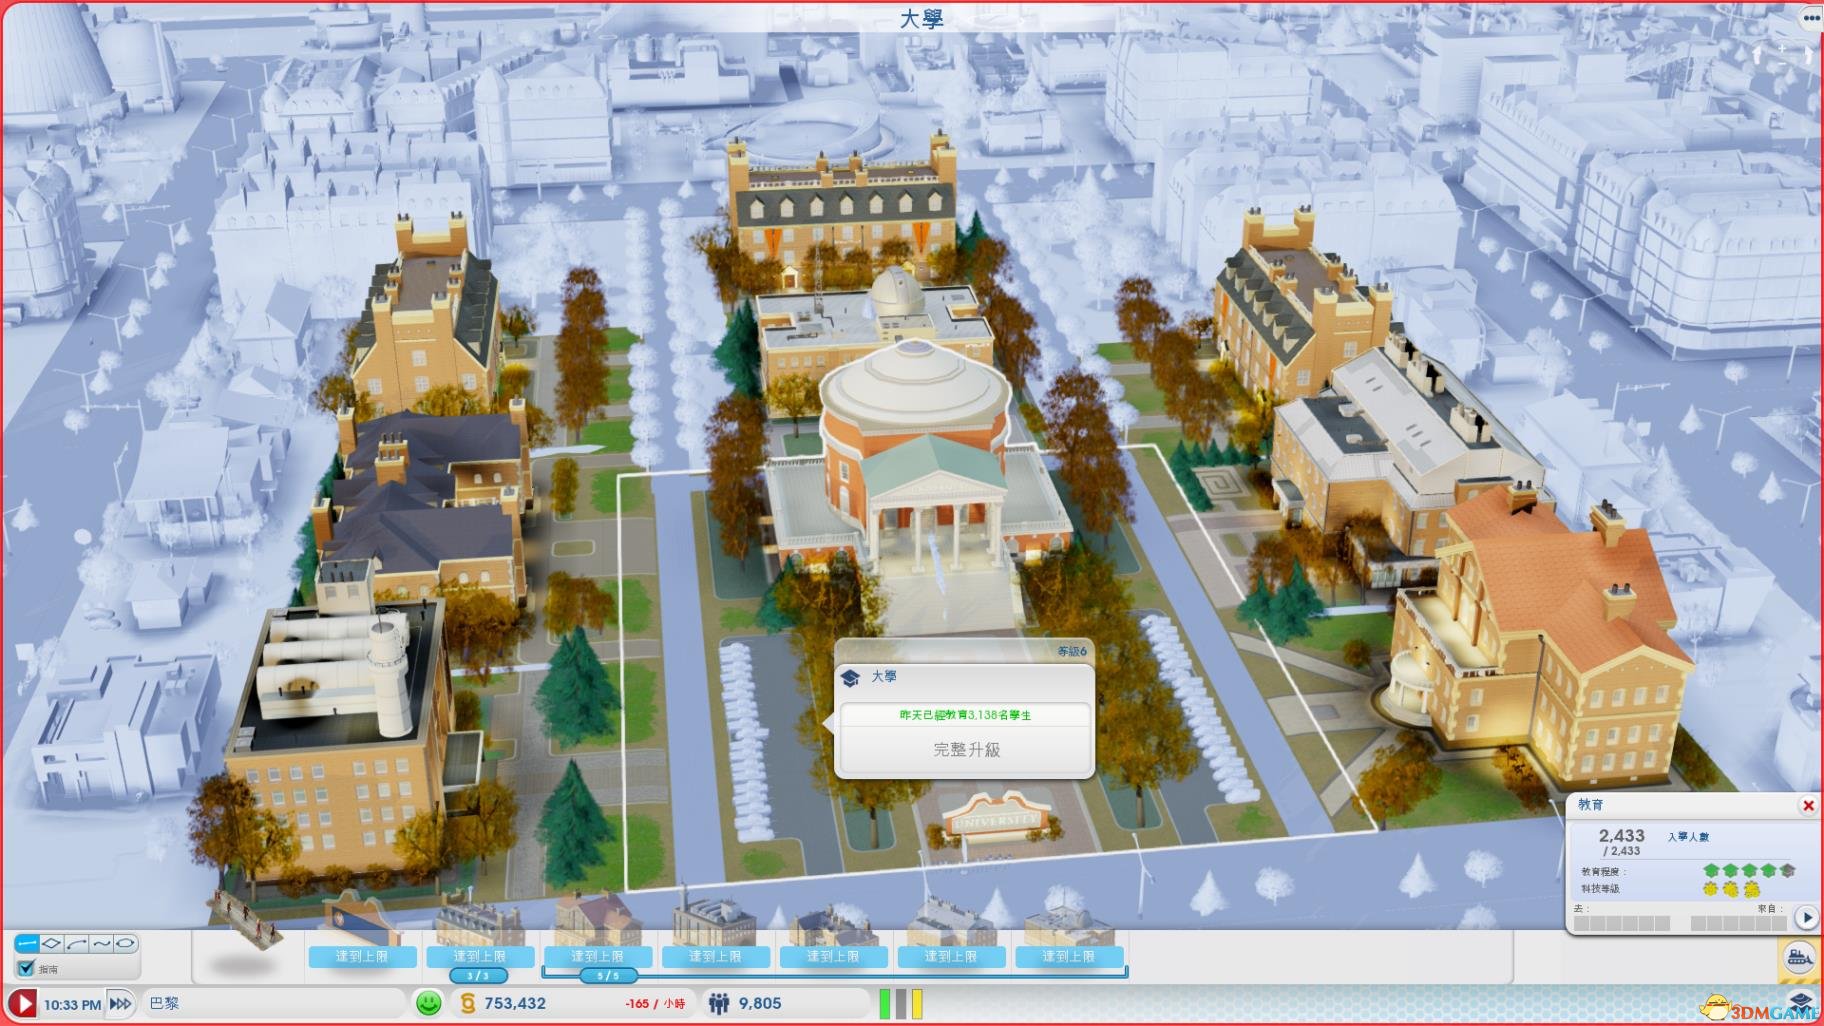The image size is (1824, 1026).
Task: Click the text 昨天已經教育3,138名學生
Action: tap(965, 715)
